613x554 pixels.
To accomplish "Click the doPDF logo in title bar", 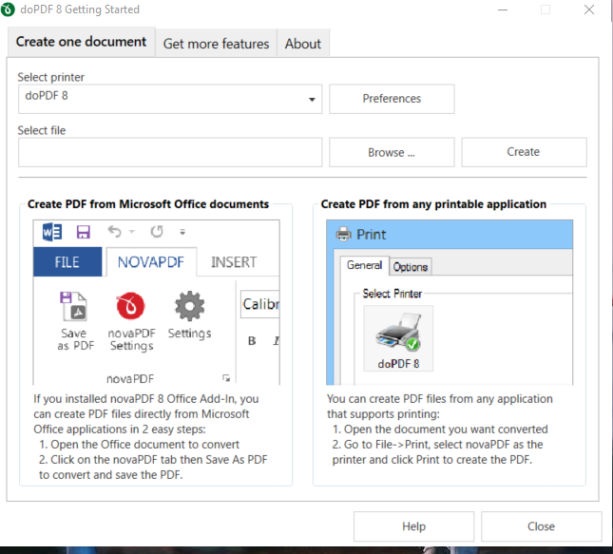I will tap(8, 9).
